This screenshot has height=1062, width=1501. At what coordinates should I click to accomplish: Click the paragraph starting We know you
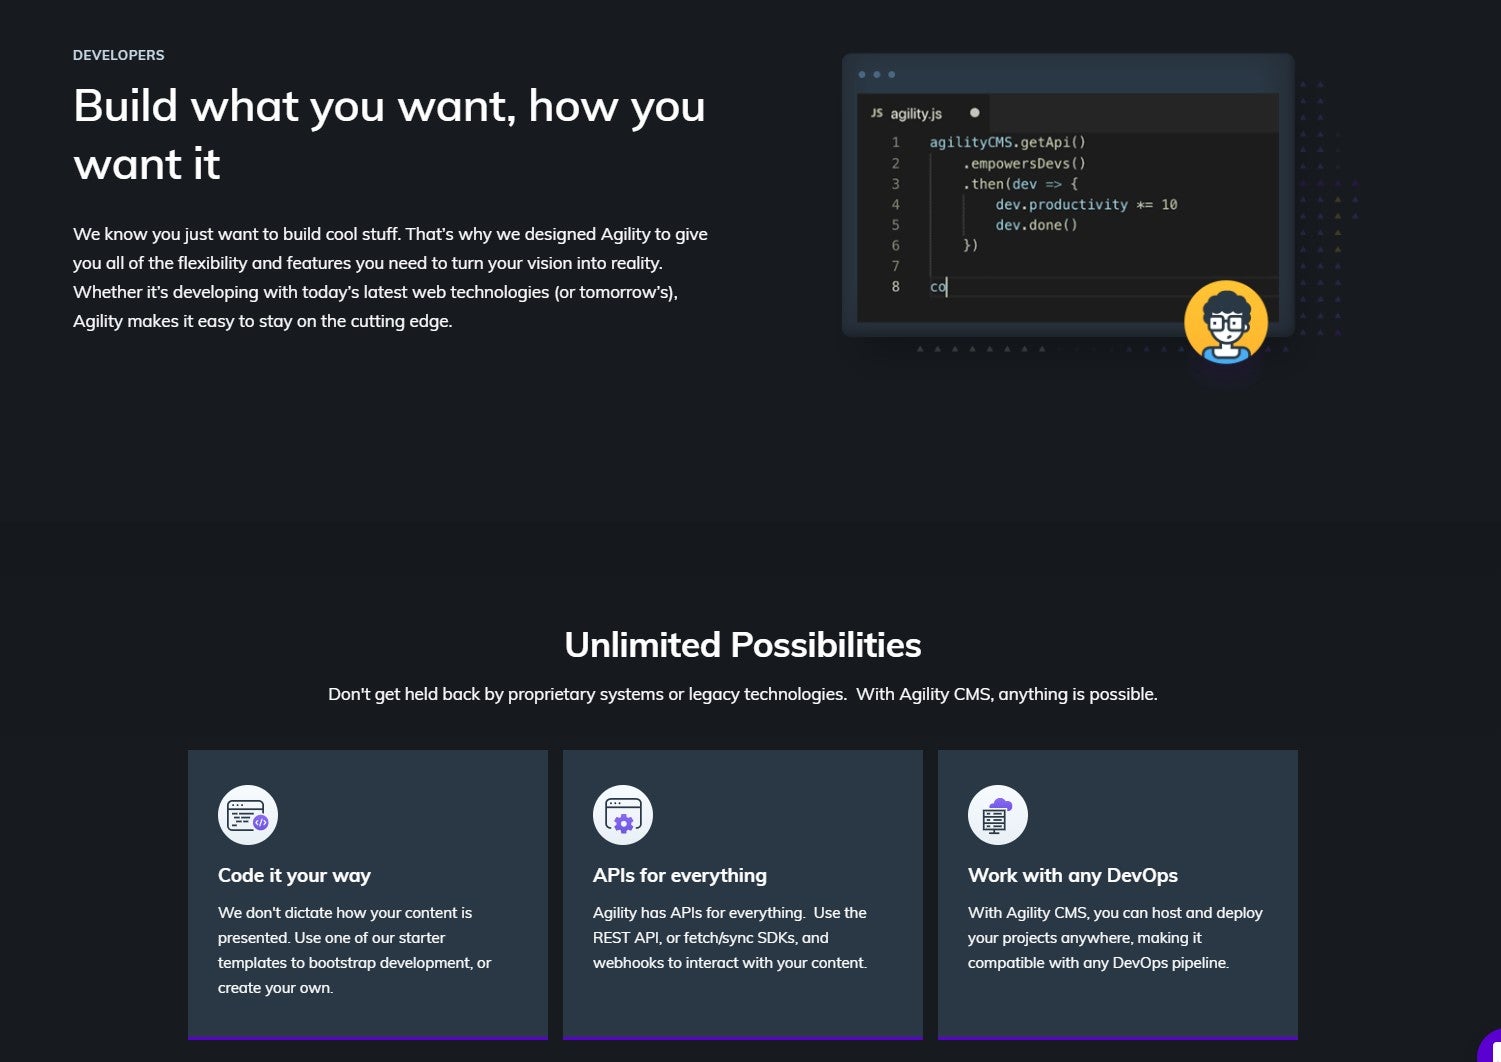point(390,277)
